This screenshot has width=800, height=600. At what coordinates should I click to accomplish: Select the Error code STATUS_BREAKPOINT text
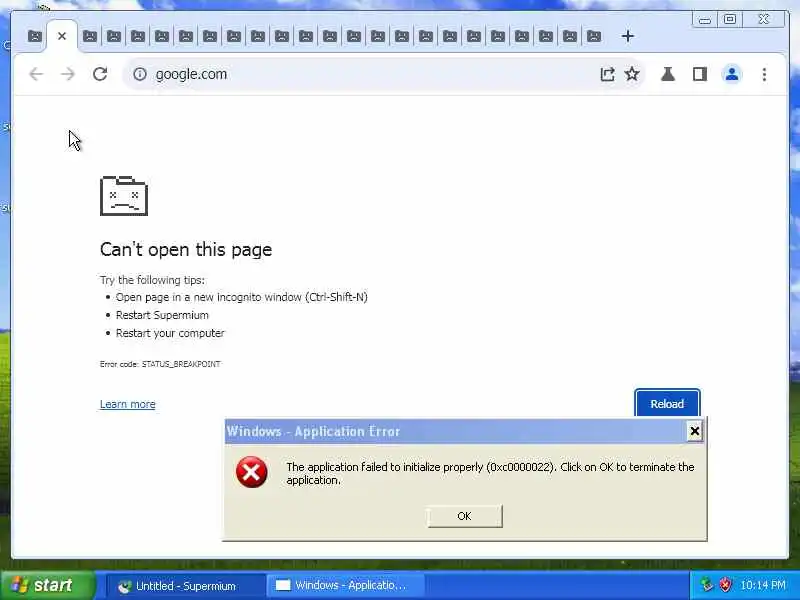(160, 364)
